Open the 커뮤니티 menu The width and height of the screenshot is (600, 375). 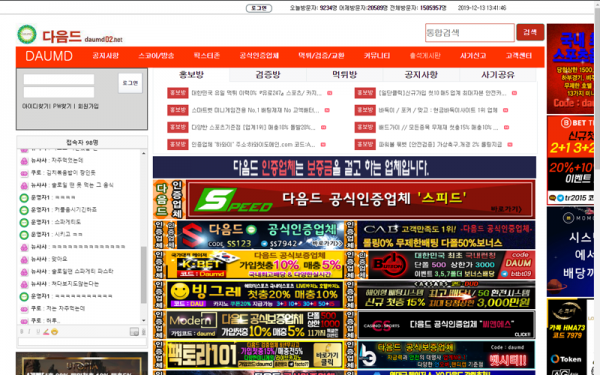click(x=377, y=56)
